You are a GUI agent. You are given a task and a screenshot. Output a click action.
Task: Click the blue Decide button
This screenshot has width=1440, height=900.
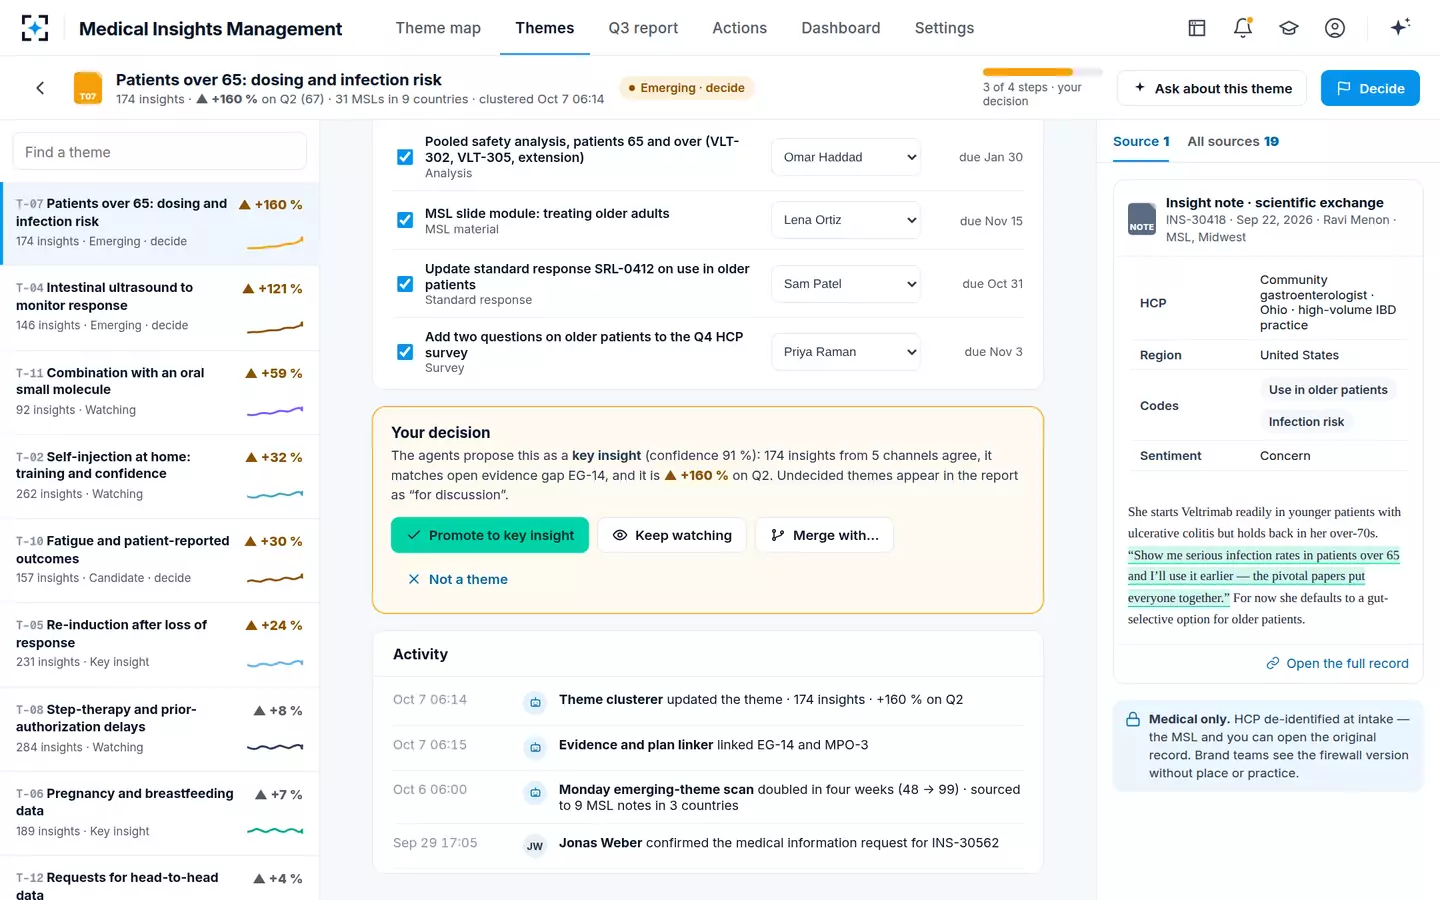coord(1370,88)
